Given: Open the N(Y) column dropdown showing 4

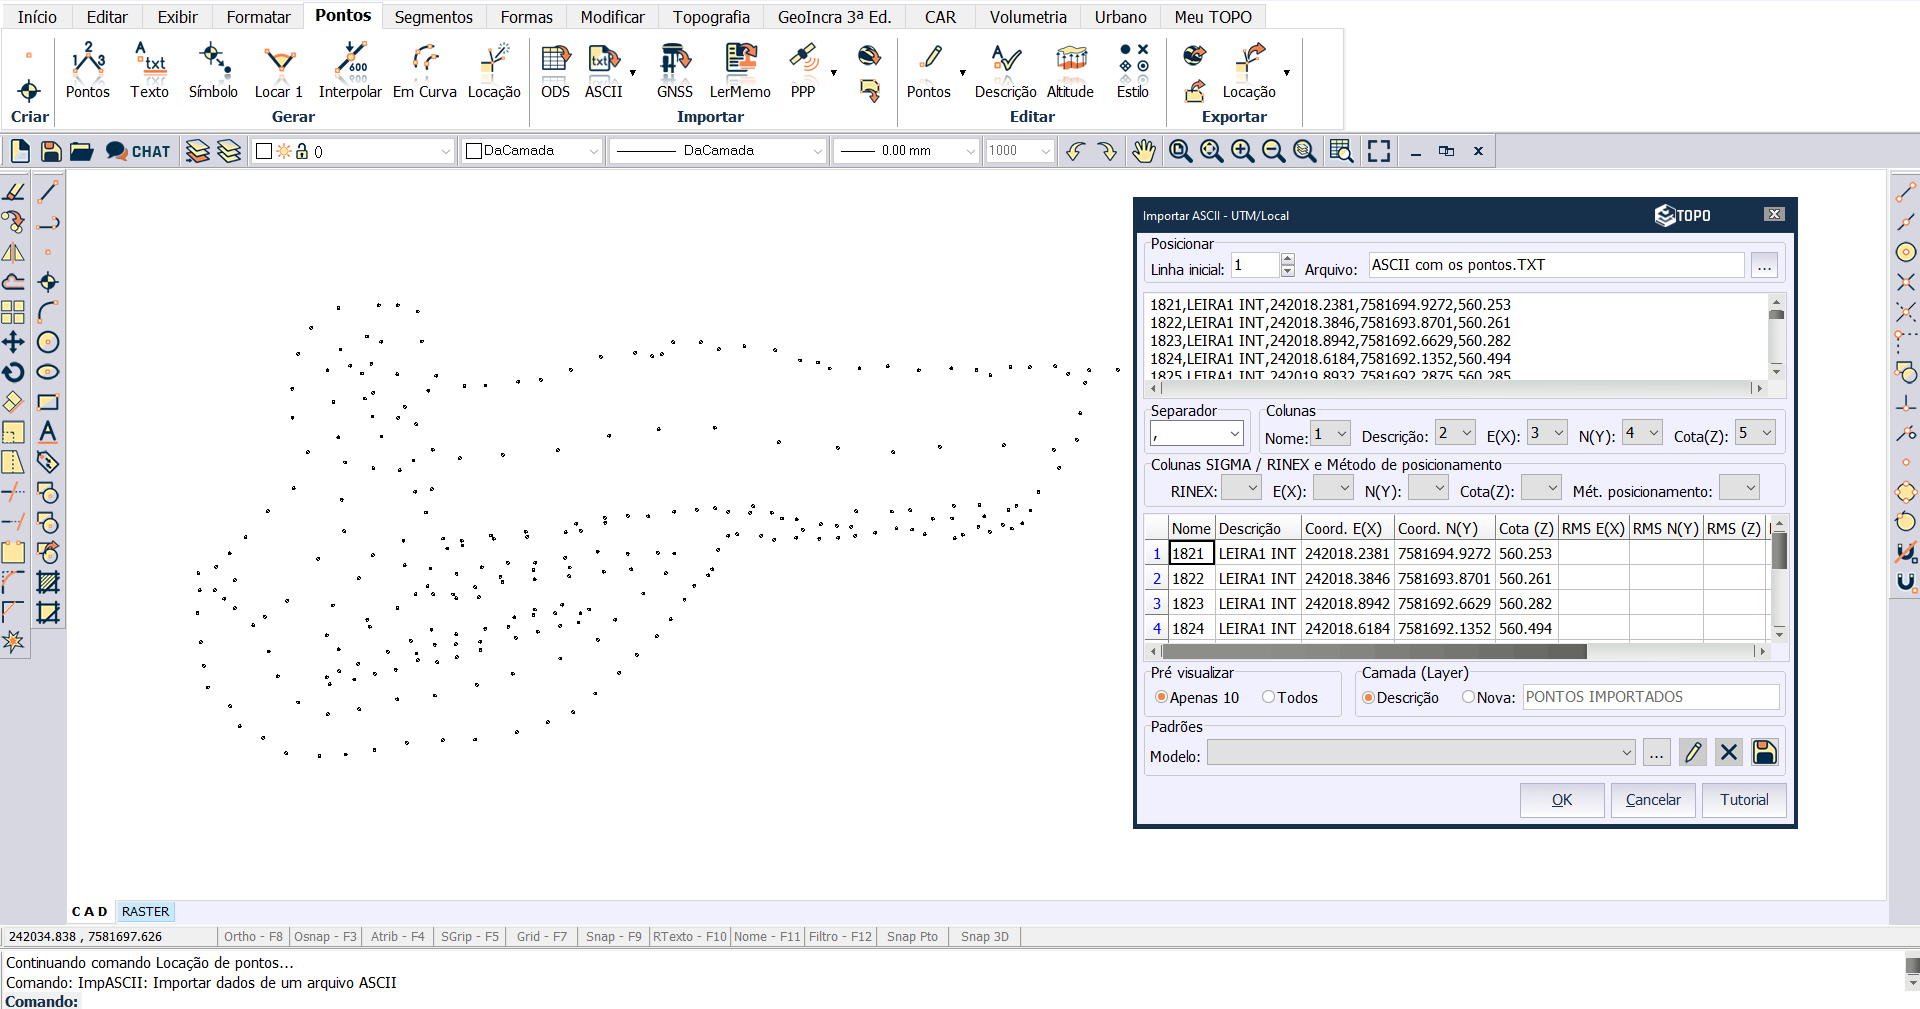Looking at the screenshot, I should 1642,433.
